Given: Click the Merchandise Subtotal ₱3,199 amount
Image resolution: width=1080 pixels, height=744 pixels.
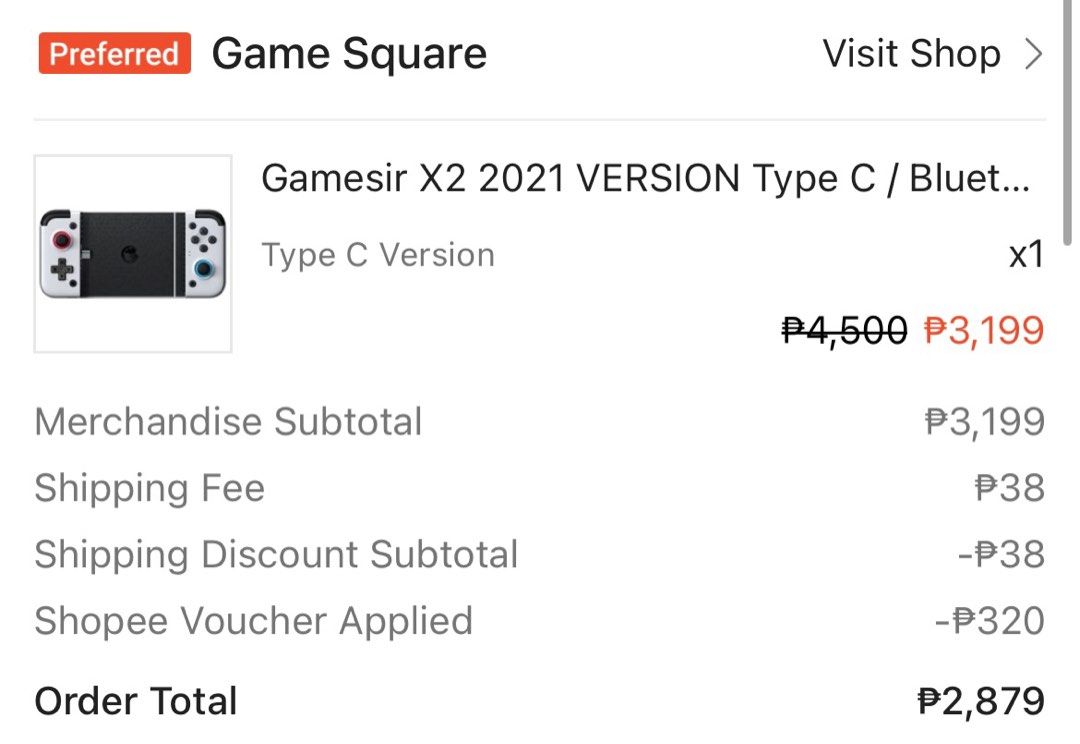Looking at the screenshot, I should (x=984, y=422).
